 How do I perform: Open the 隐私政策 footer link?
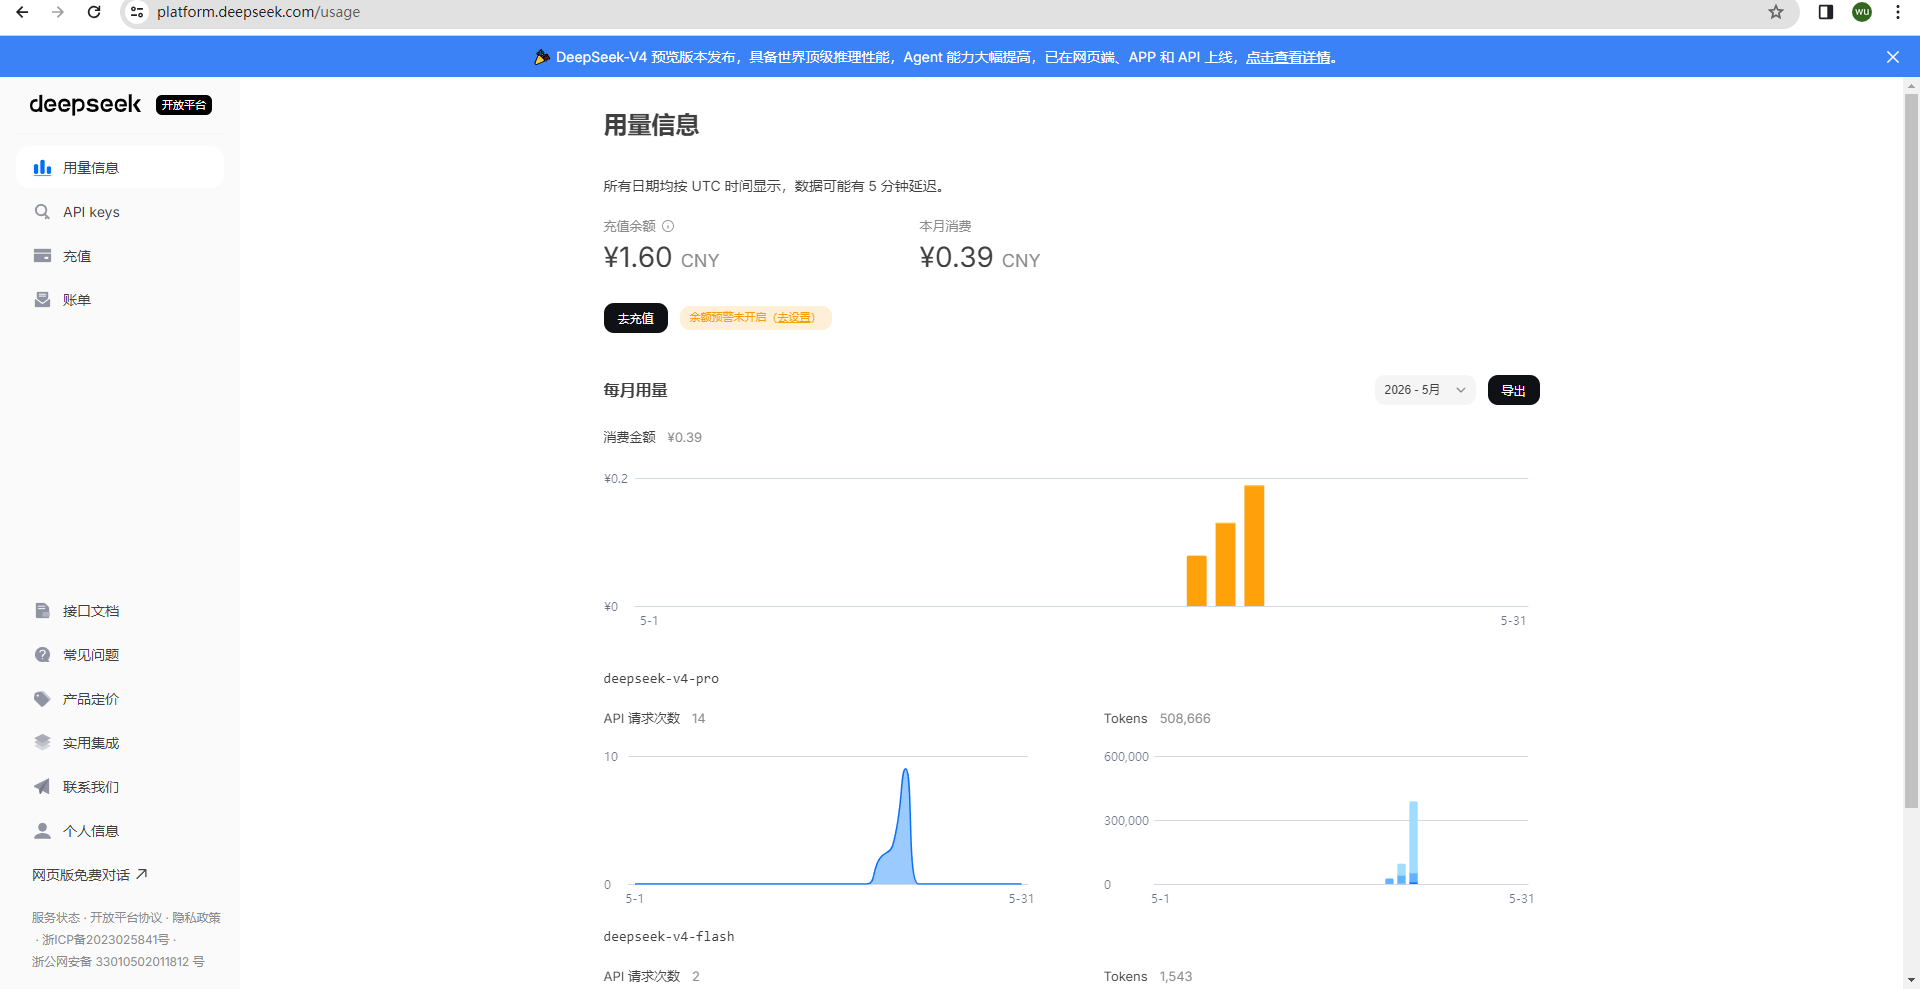point(196,917)
